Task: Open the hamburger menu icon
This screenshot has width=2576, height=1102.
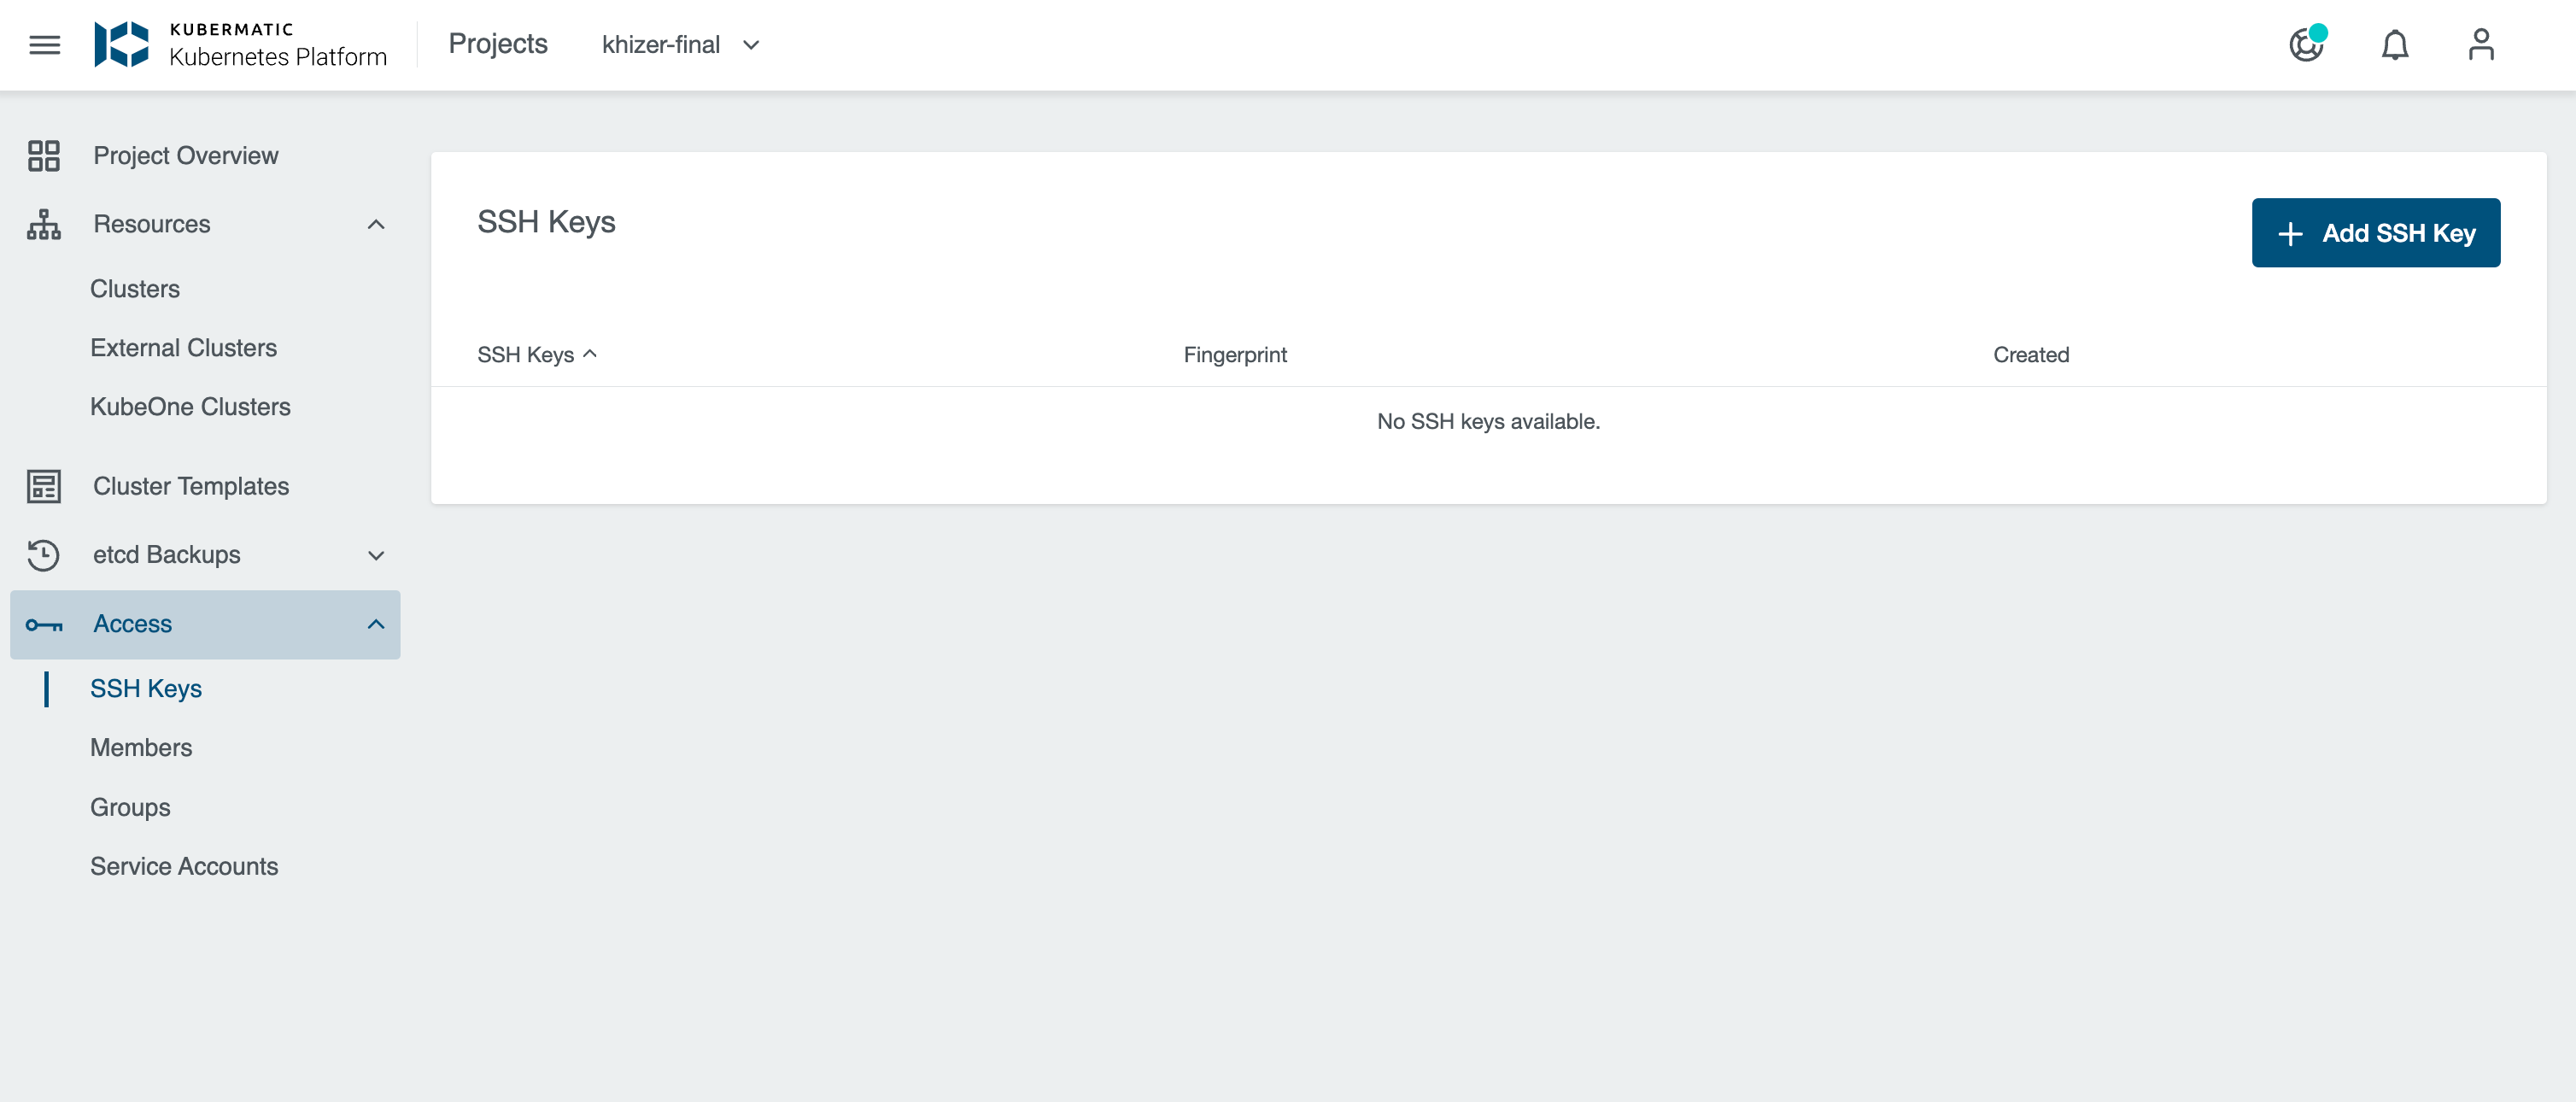Action: tap(44, 44)
